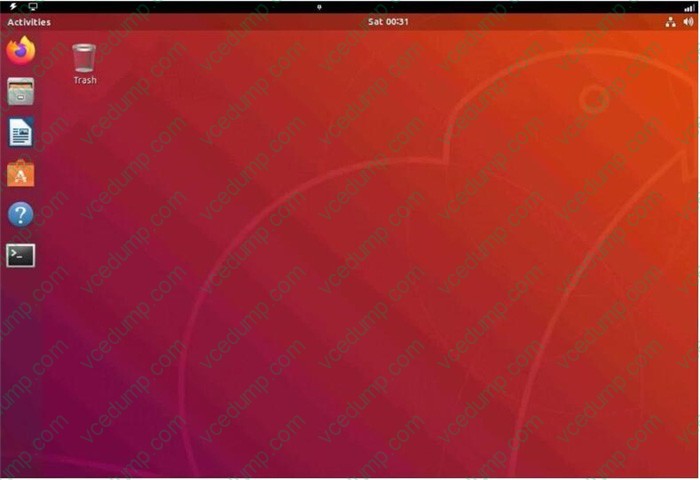Click the network connection icon in top bar
The image size is (700, 480).
[x=670, y=21]
